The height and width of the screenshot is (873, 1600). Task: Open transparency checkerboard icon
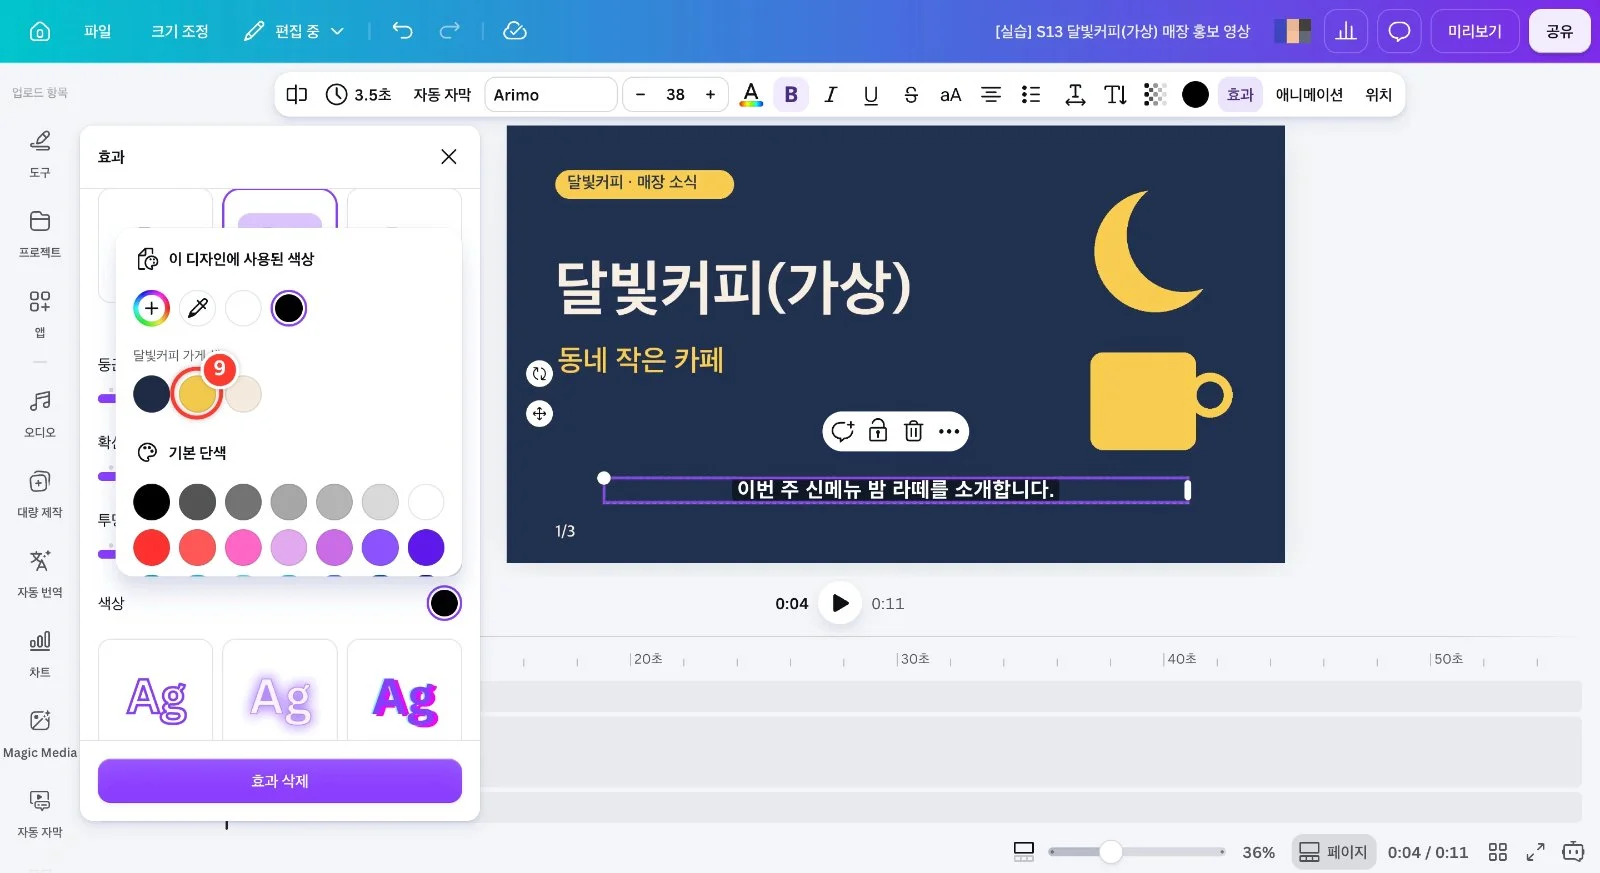coord(1155,94)
